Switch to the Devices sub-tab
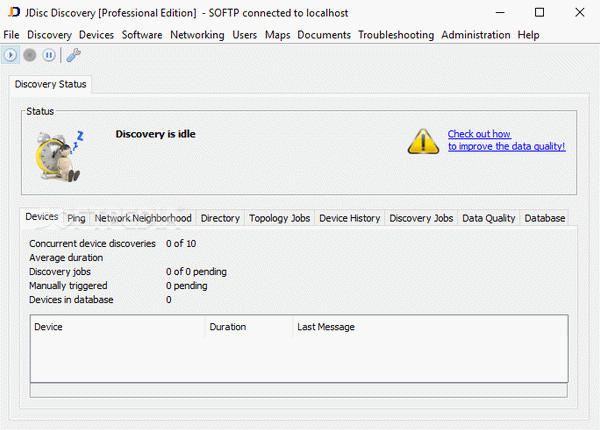This screenshot has width=600, height=430. pos(42,217)
